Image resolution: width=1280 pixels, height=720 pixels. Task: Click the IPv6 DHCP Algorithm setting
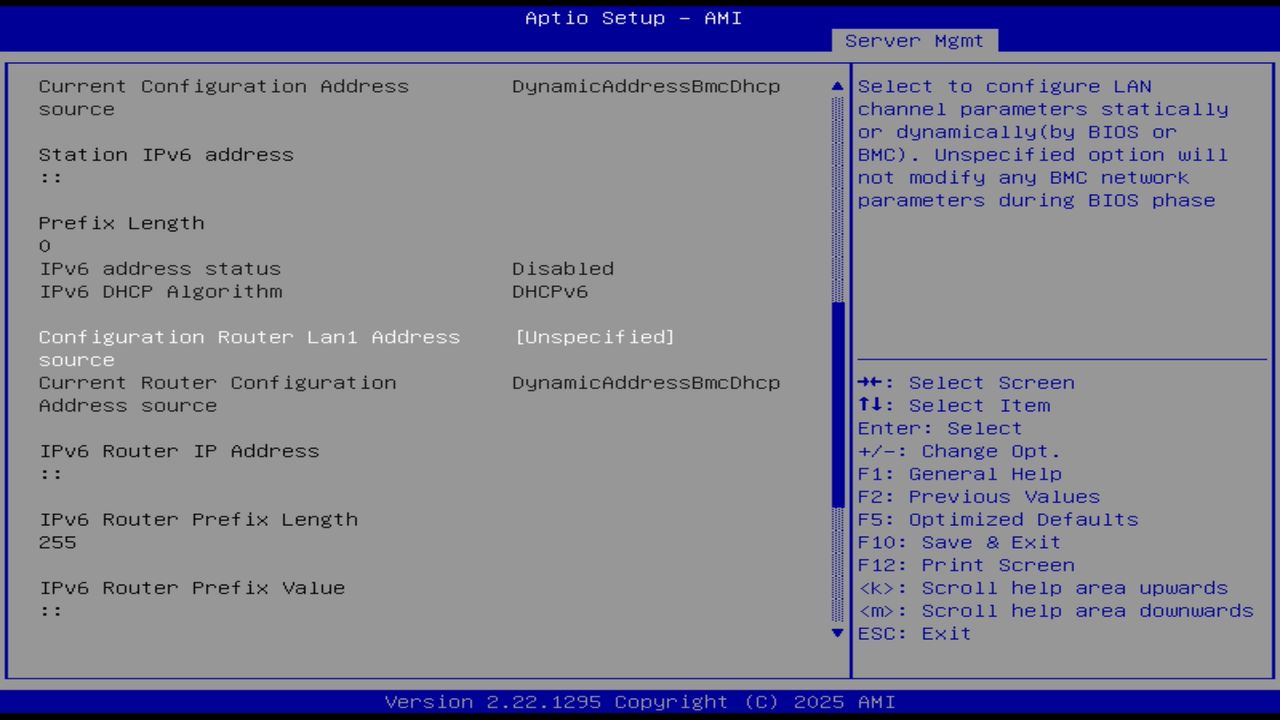click(160, 291)
